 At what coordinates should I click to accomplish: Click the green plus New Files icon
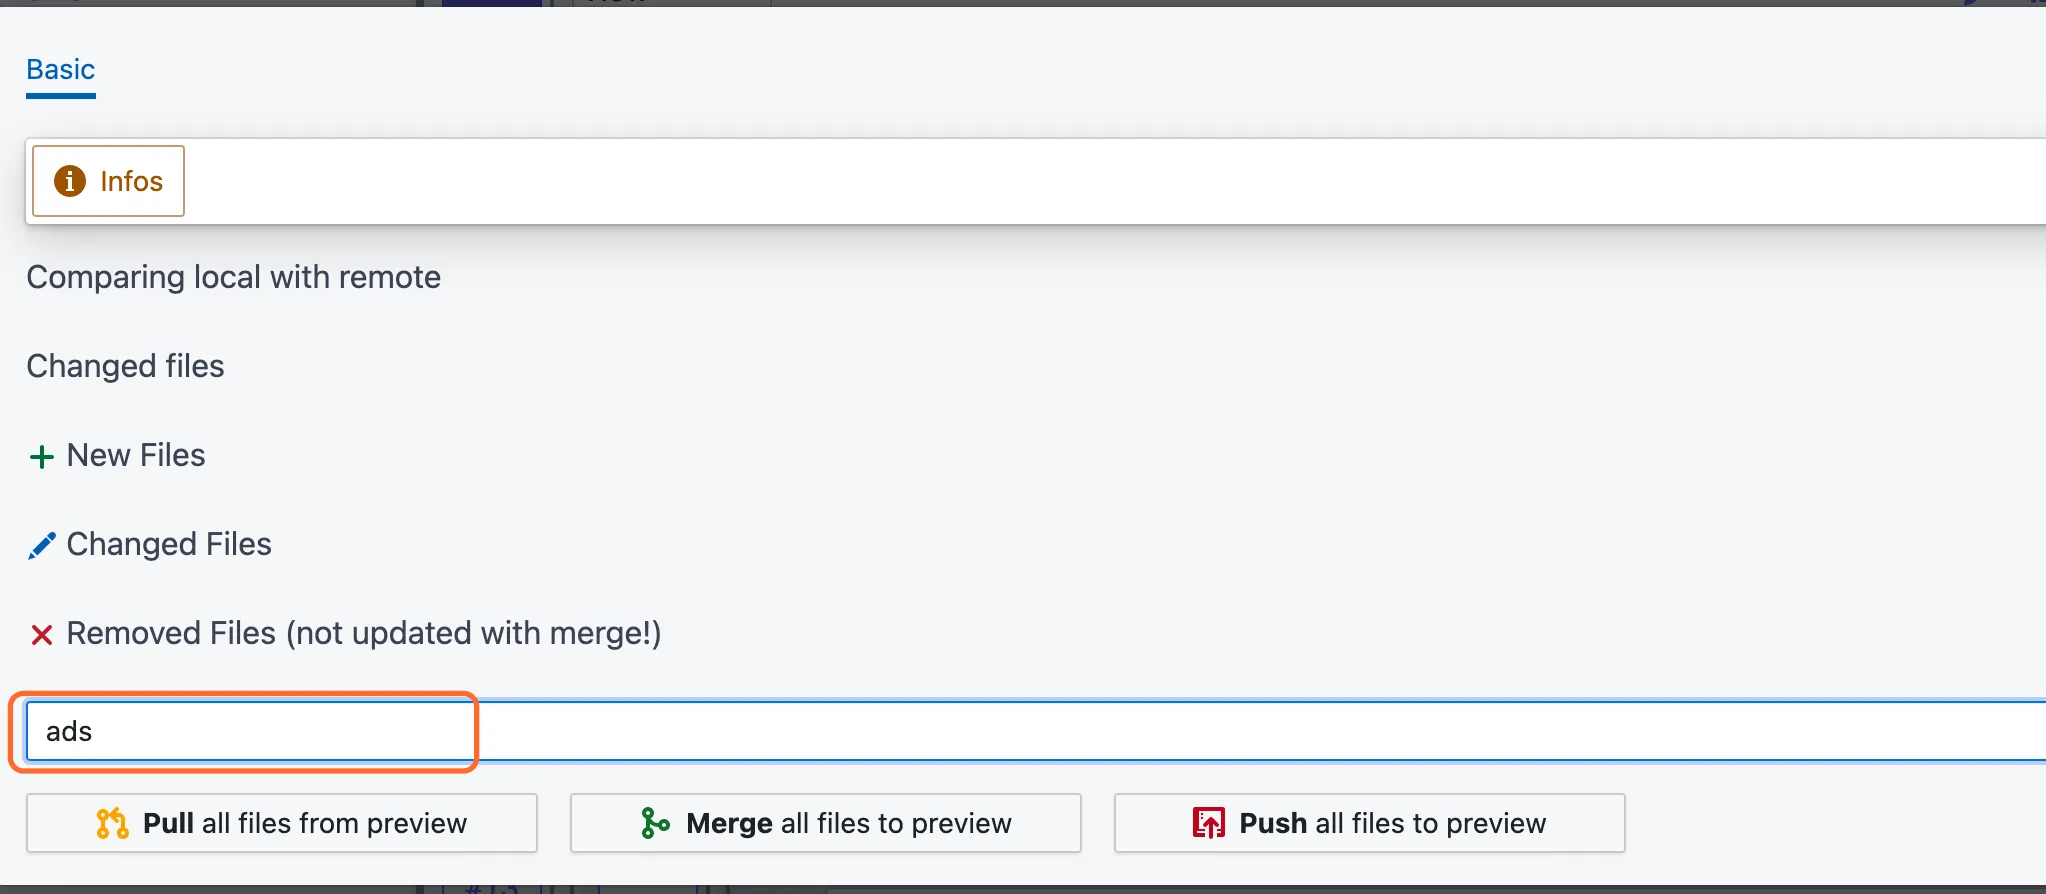41,457
